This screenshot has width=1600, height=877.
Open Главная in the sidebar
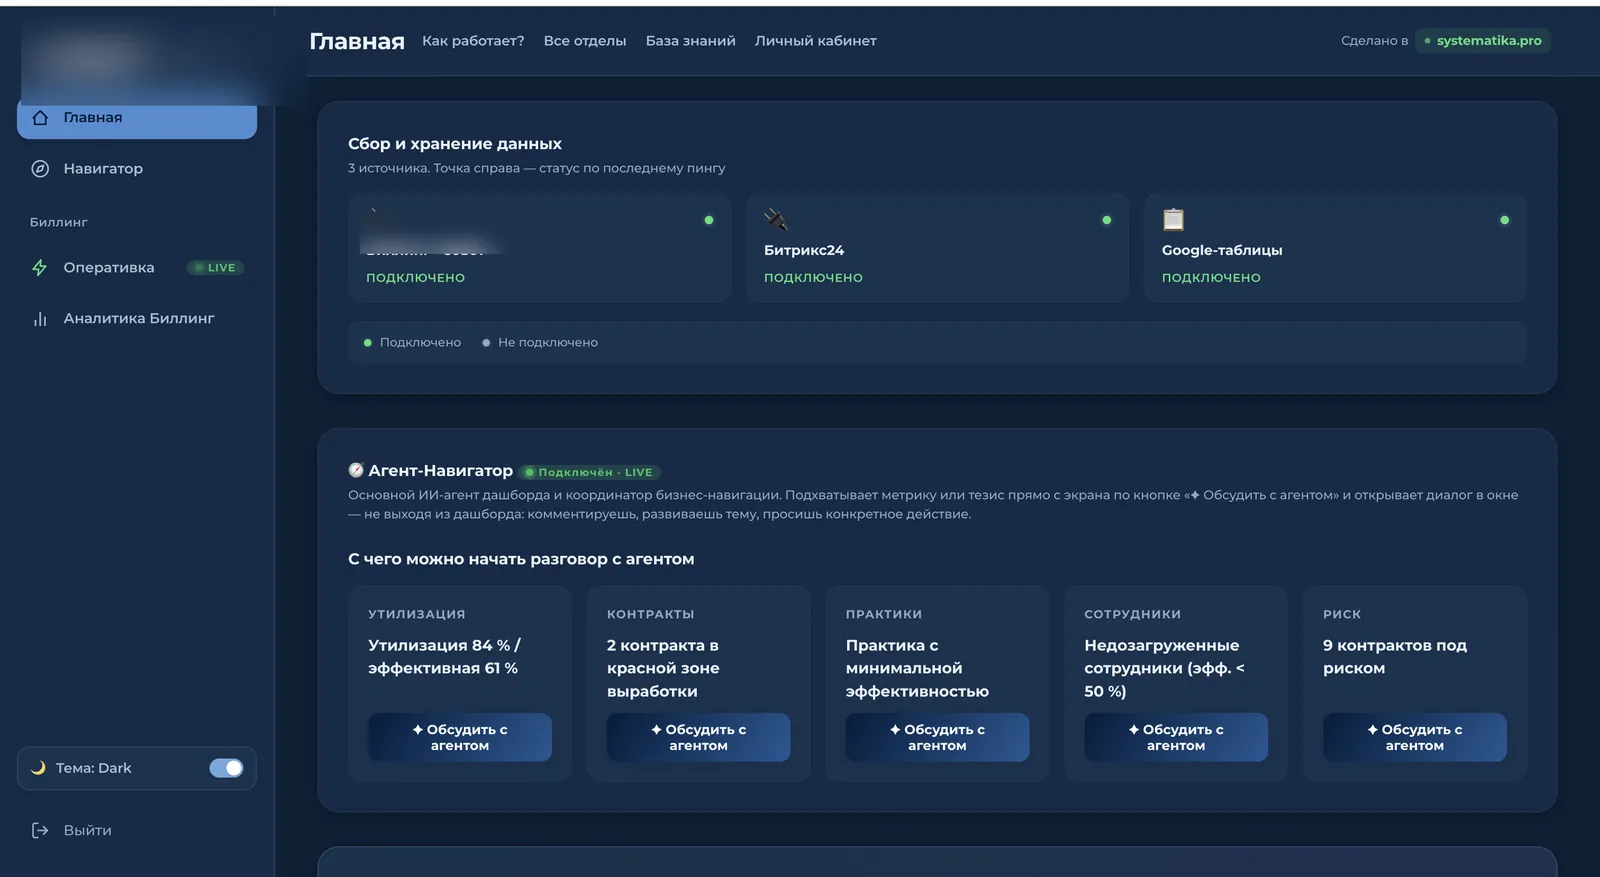pyautogui.click(x=137, y=118)
